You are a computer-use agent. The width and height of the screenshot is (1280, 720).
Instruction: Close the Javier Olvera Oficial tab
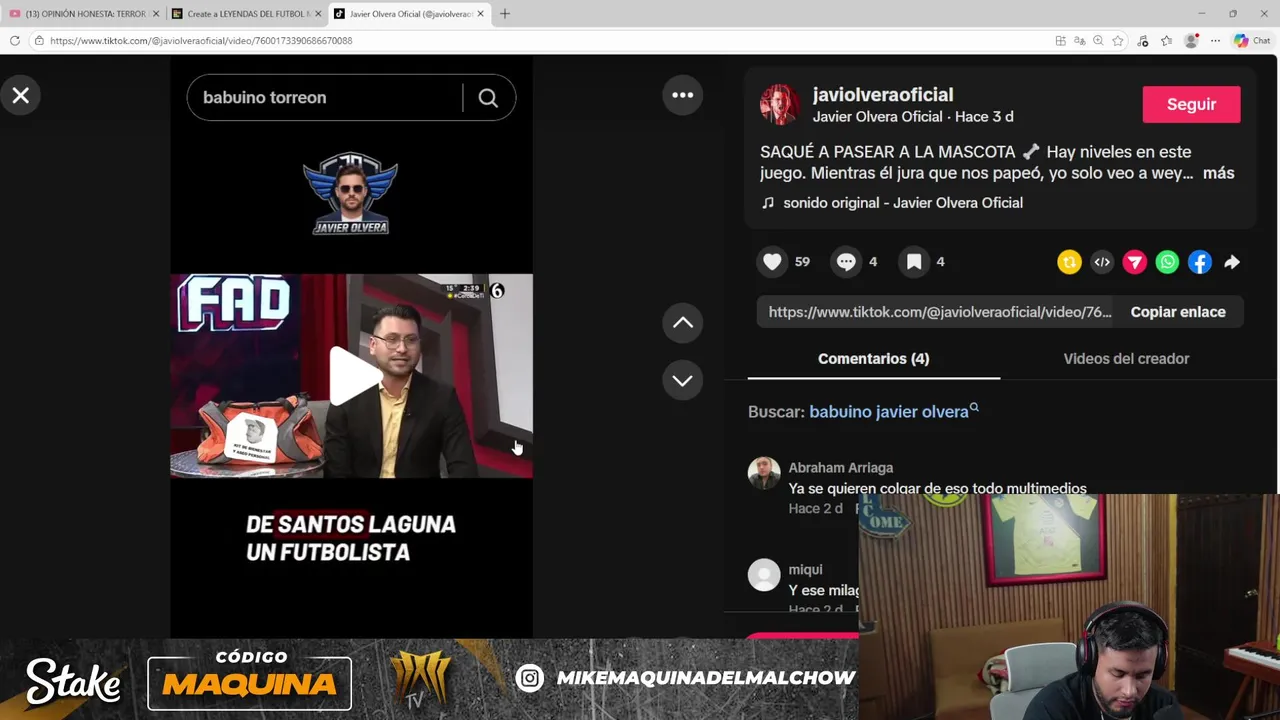pyautogui.click(x=481, y=14)
